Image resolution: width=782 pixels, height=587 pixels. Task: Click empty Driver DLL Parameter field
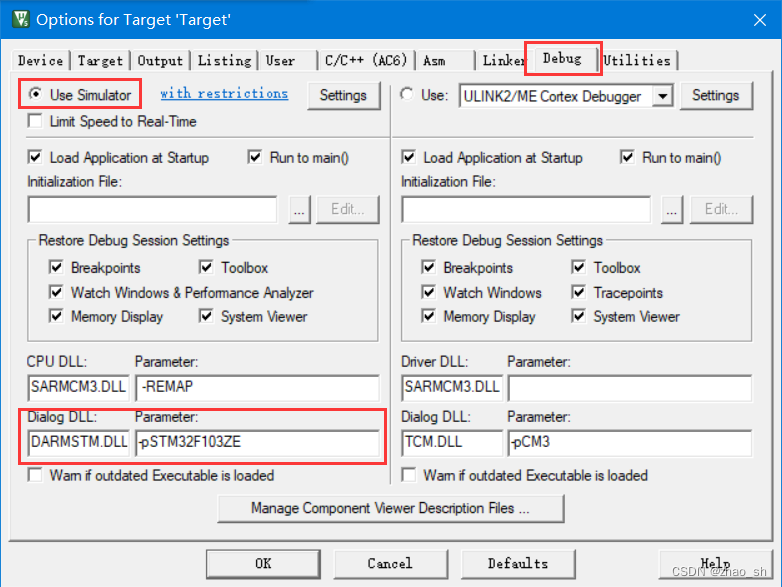point(630,388)
